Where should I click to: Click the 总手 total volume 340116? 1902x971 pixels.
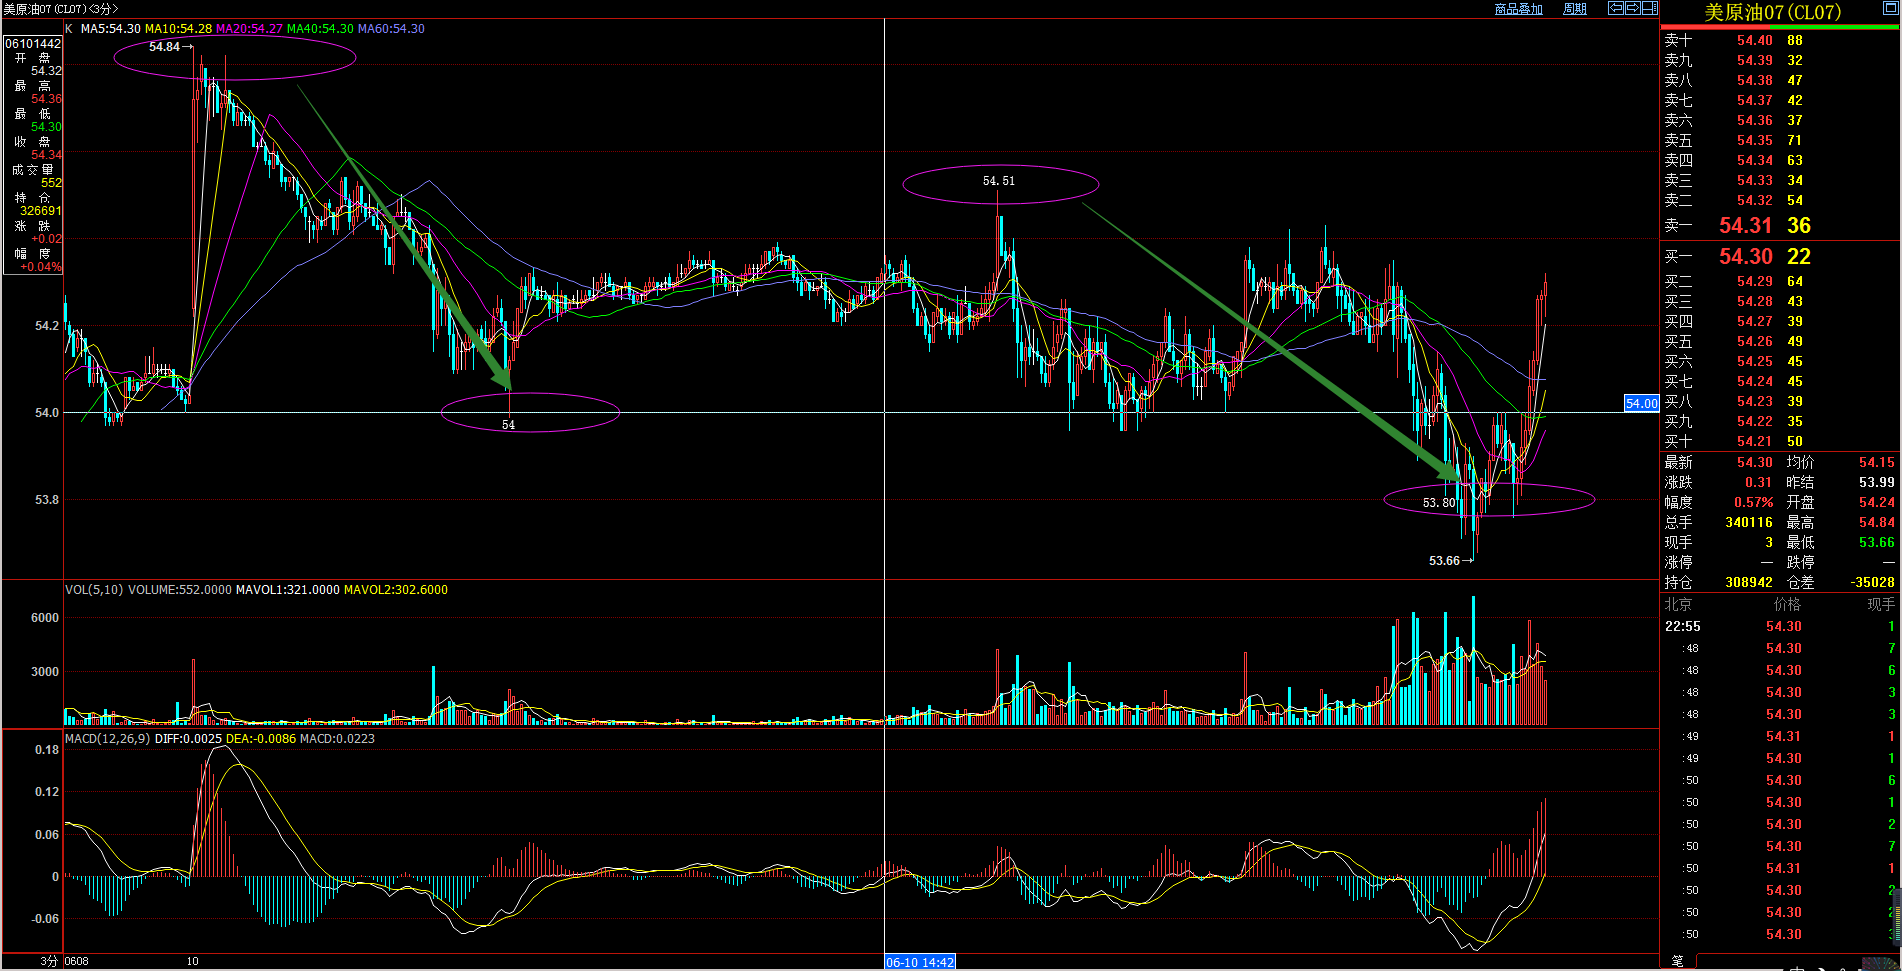point(1749,522)
